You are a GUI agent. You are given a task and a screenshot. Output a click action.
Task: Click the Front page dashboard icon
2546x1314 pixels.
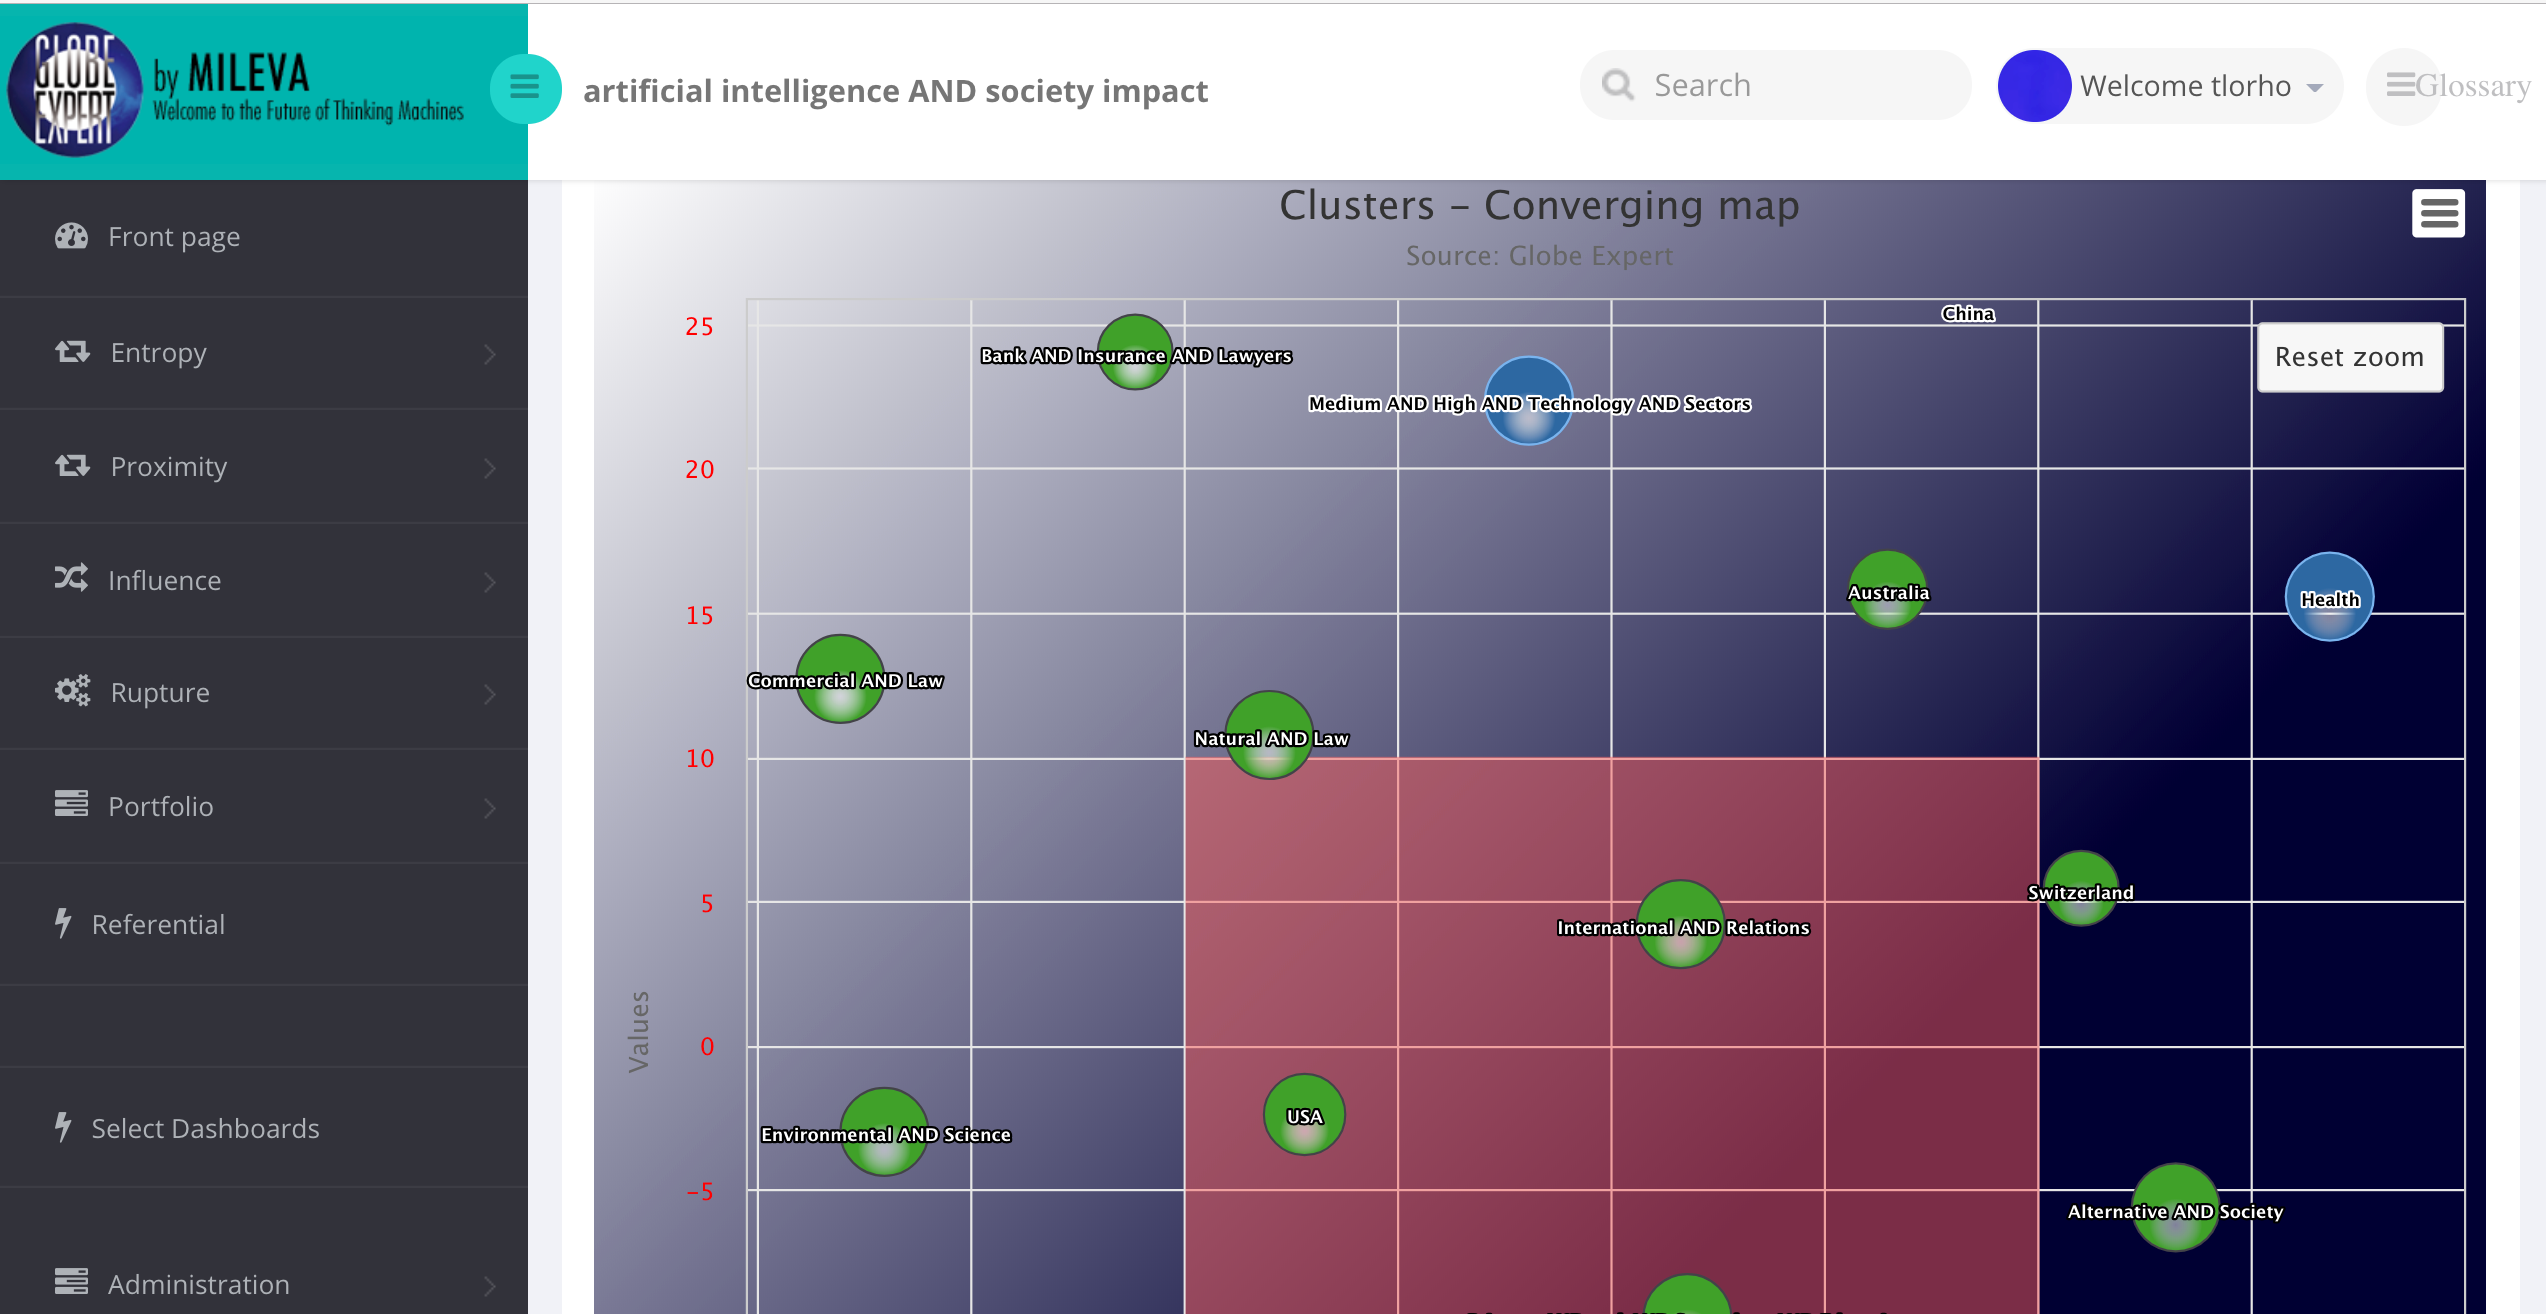71,237
